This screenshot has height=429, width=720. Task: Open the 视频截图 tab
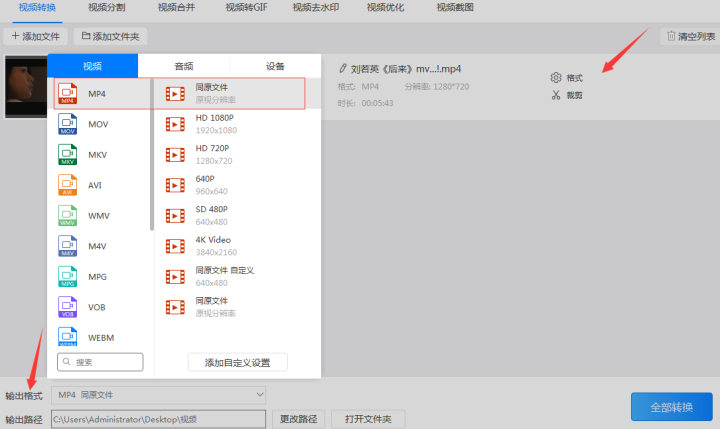(x=455, y=8)
